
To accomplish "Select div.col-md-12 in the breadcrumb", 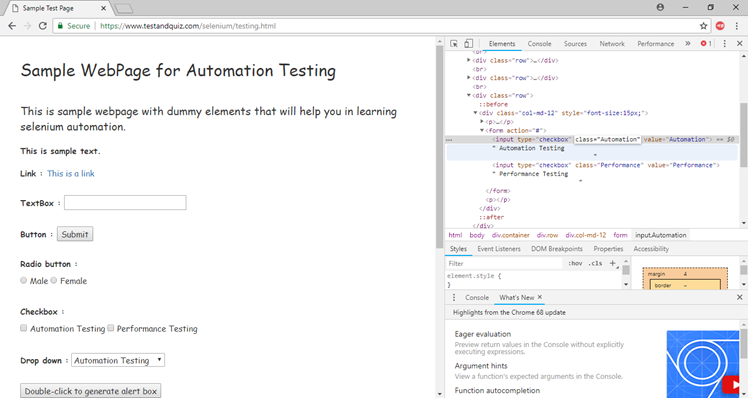I will (586, 235).
